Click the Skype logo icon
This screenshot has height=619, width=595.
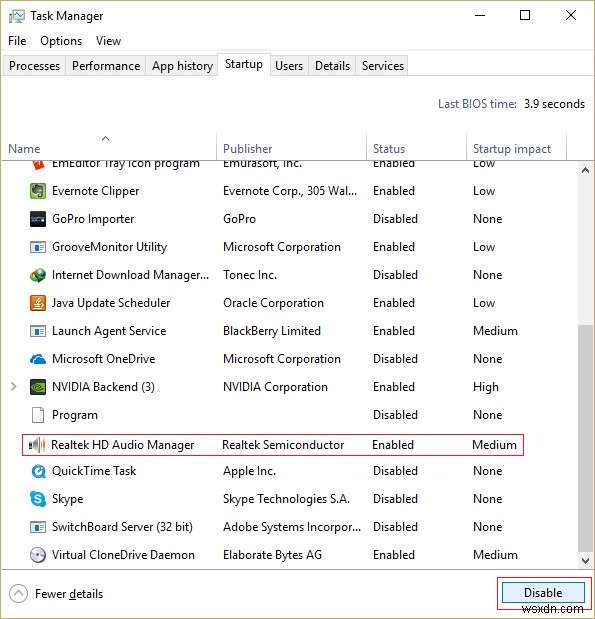(38, 499)
